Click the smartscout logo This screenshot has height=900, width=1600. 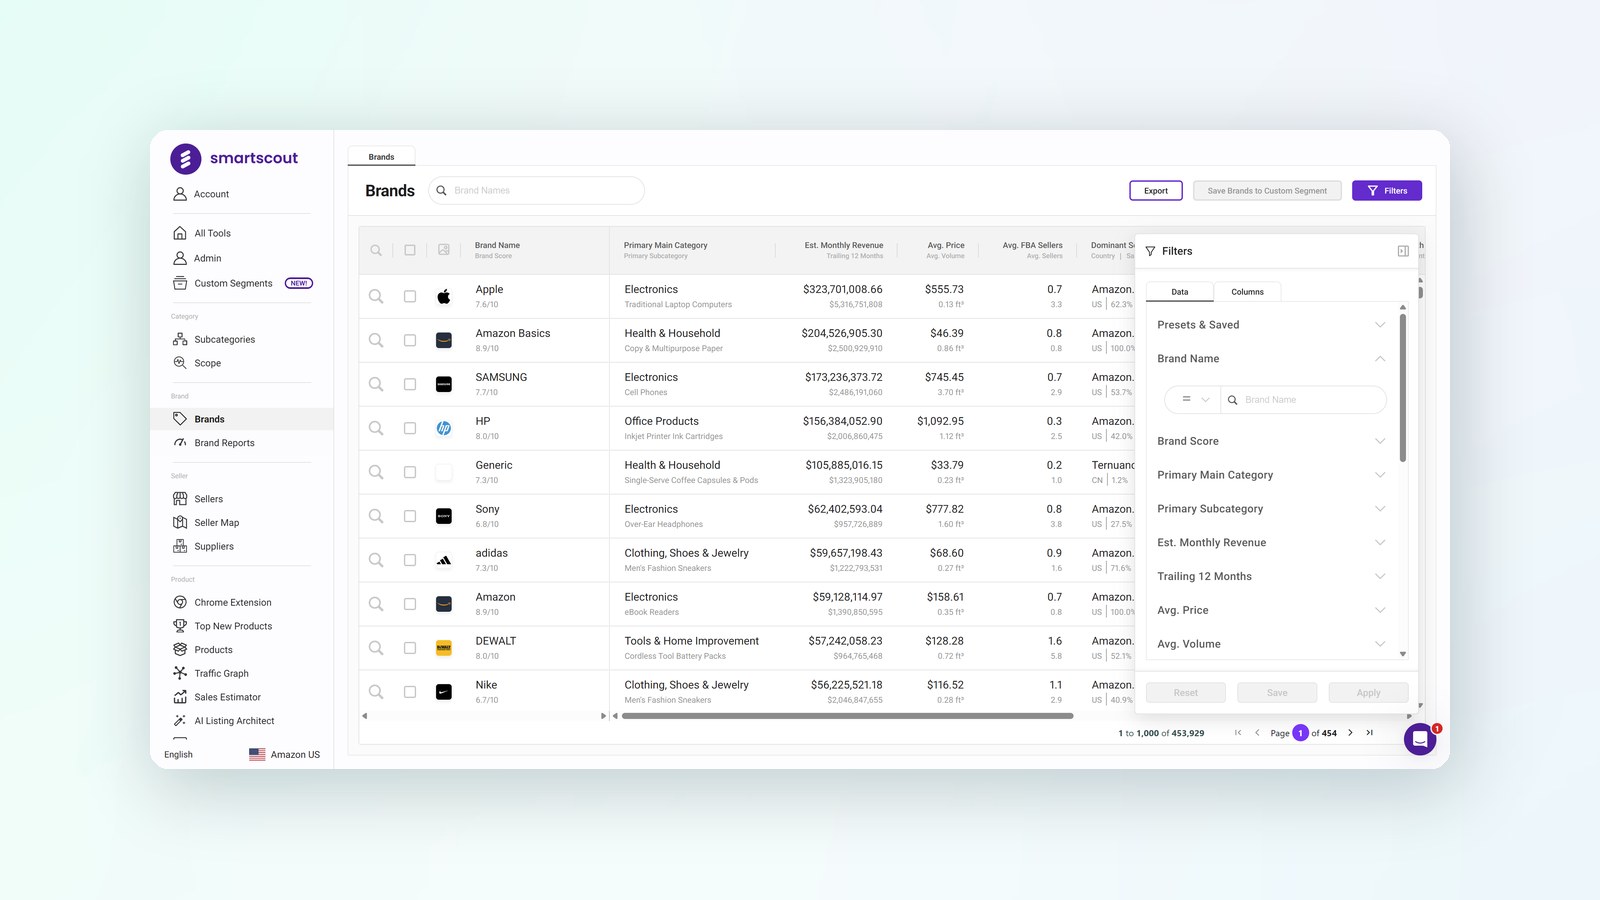[234, 158]
